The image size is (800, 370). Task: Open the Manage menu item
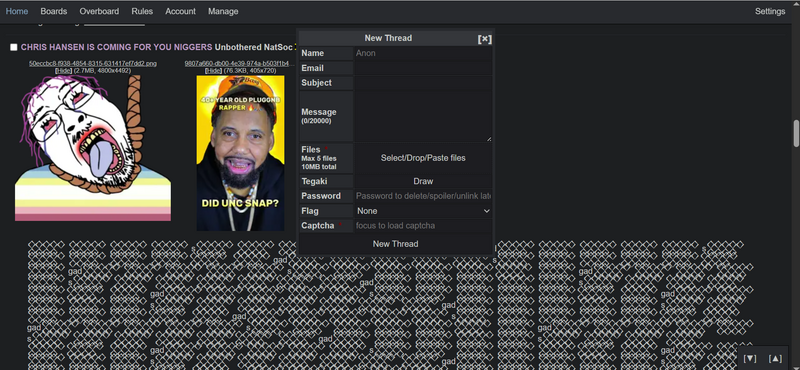223,11
